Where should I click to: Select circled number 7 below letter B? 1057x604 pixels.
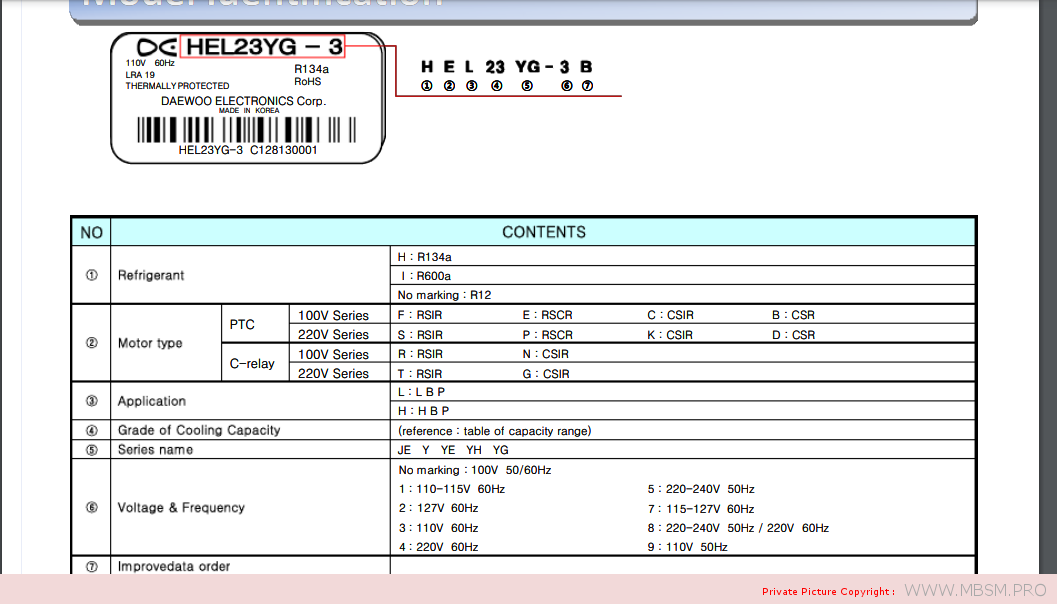(587, 86)
